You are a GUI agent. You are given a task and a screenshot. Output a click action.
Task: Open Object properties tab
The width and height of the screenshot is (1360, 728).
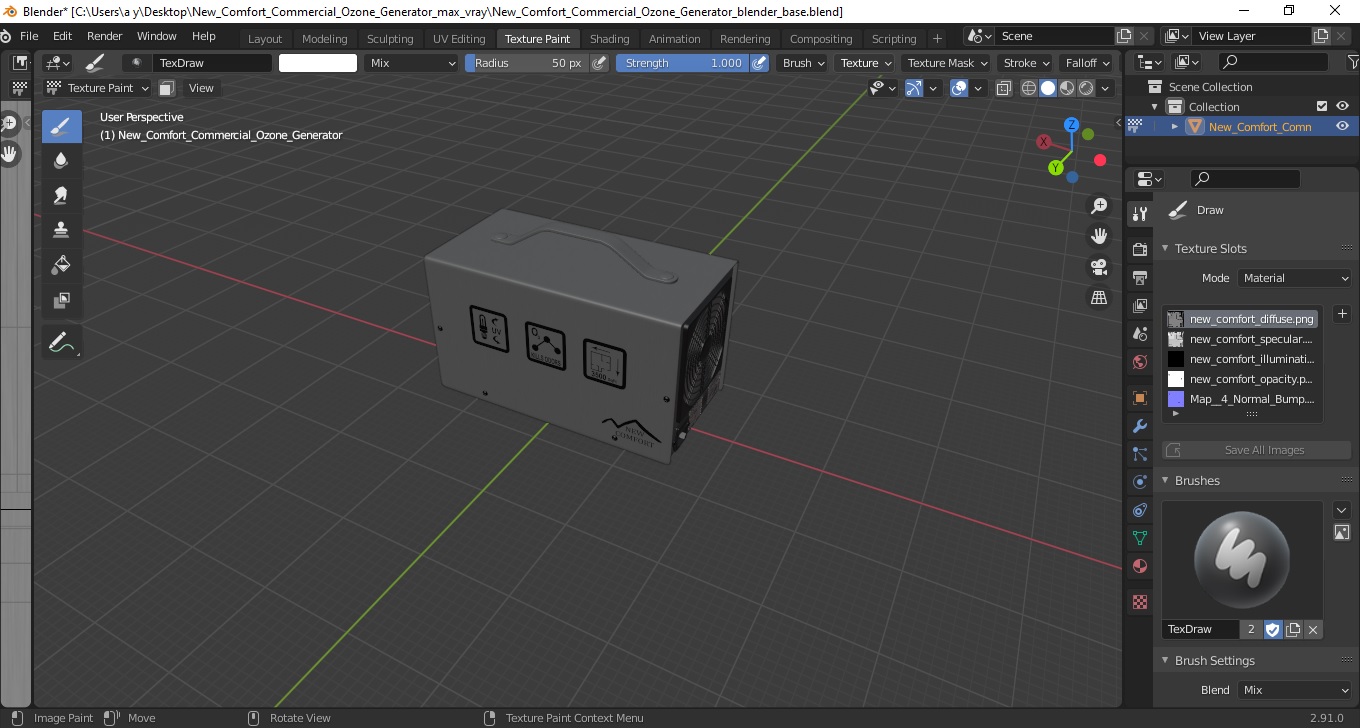(1139, 398)
